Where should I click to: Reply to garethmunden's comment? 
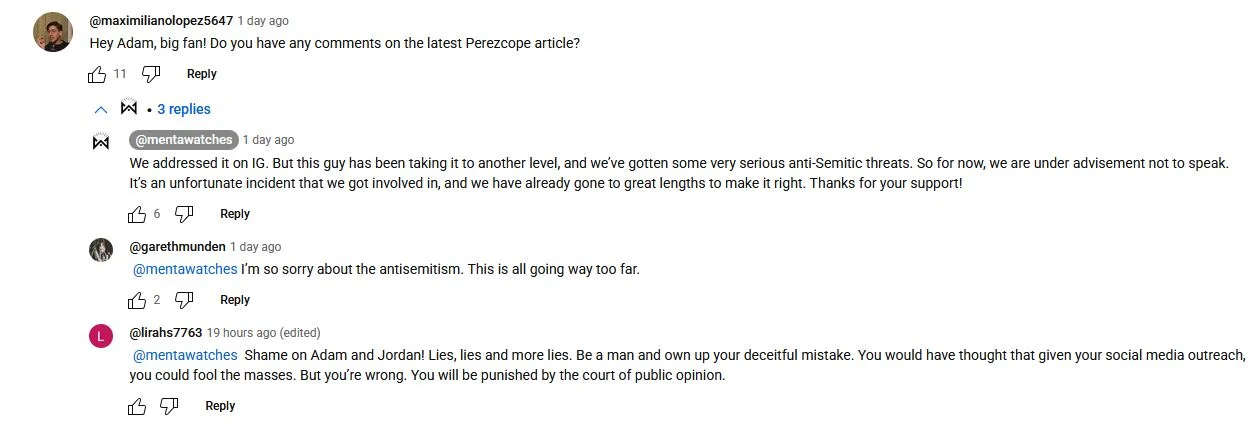pos(235,300)
